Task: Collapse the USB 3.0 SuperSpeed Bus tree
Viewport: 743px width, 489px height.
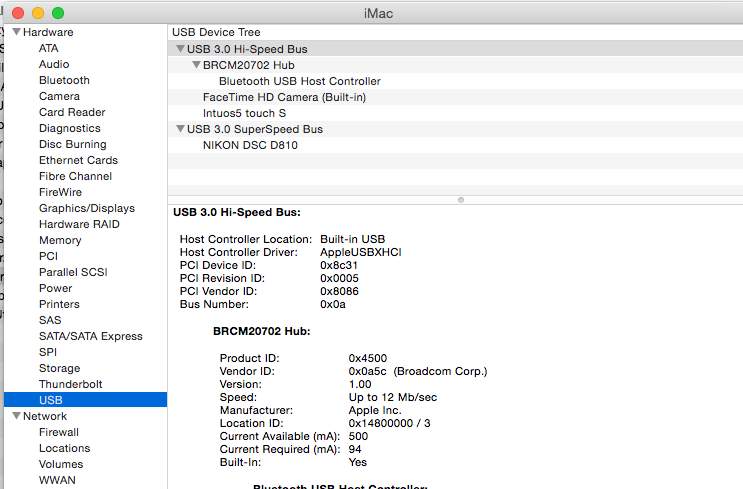Action: tap(180, 129)
